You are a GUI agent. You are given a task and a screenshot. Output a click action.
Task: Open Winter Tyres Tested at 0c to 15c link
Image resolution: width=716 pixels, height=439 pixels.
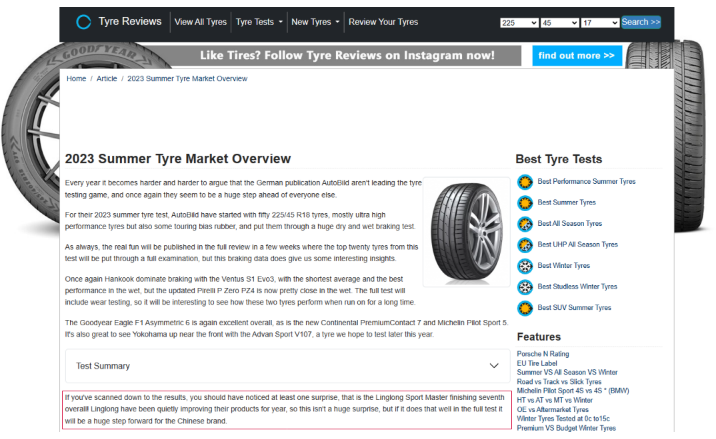coord(563,418)
